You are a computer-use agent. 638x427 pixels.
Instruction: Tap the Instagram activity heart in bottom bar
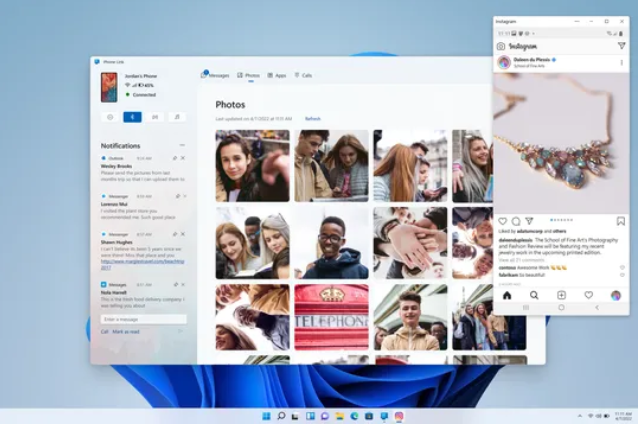[588, 295]
